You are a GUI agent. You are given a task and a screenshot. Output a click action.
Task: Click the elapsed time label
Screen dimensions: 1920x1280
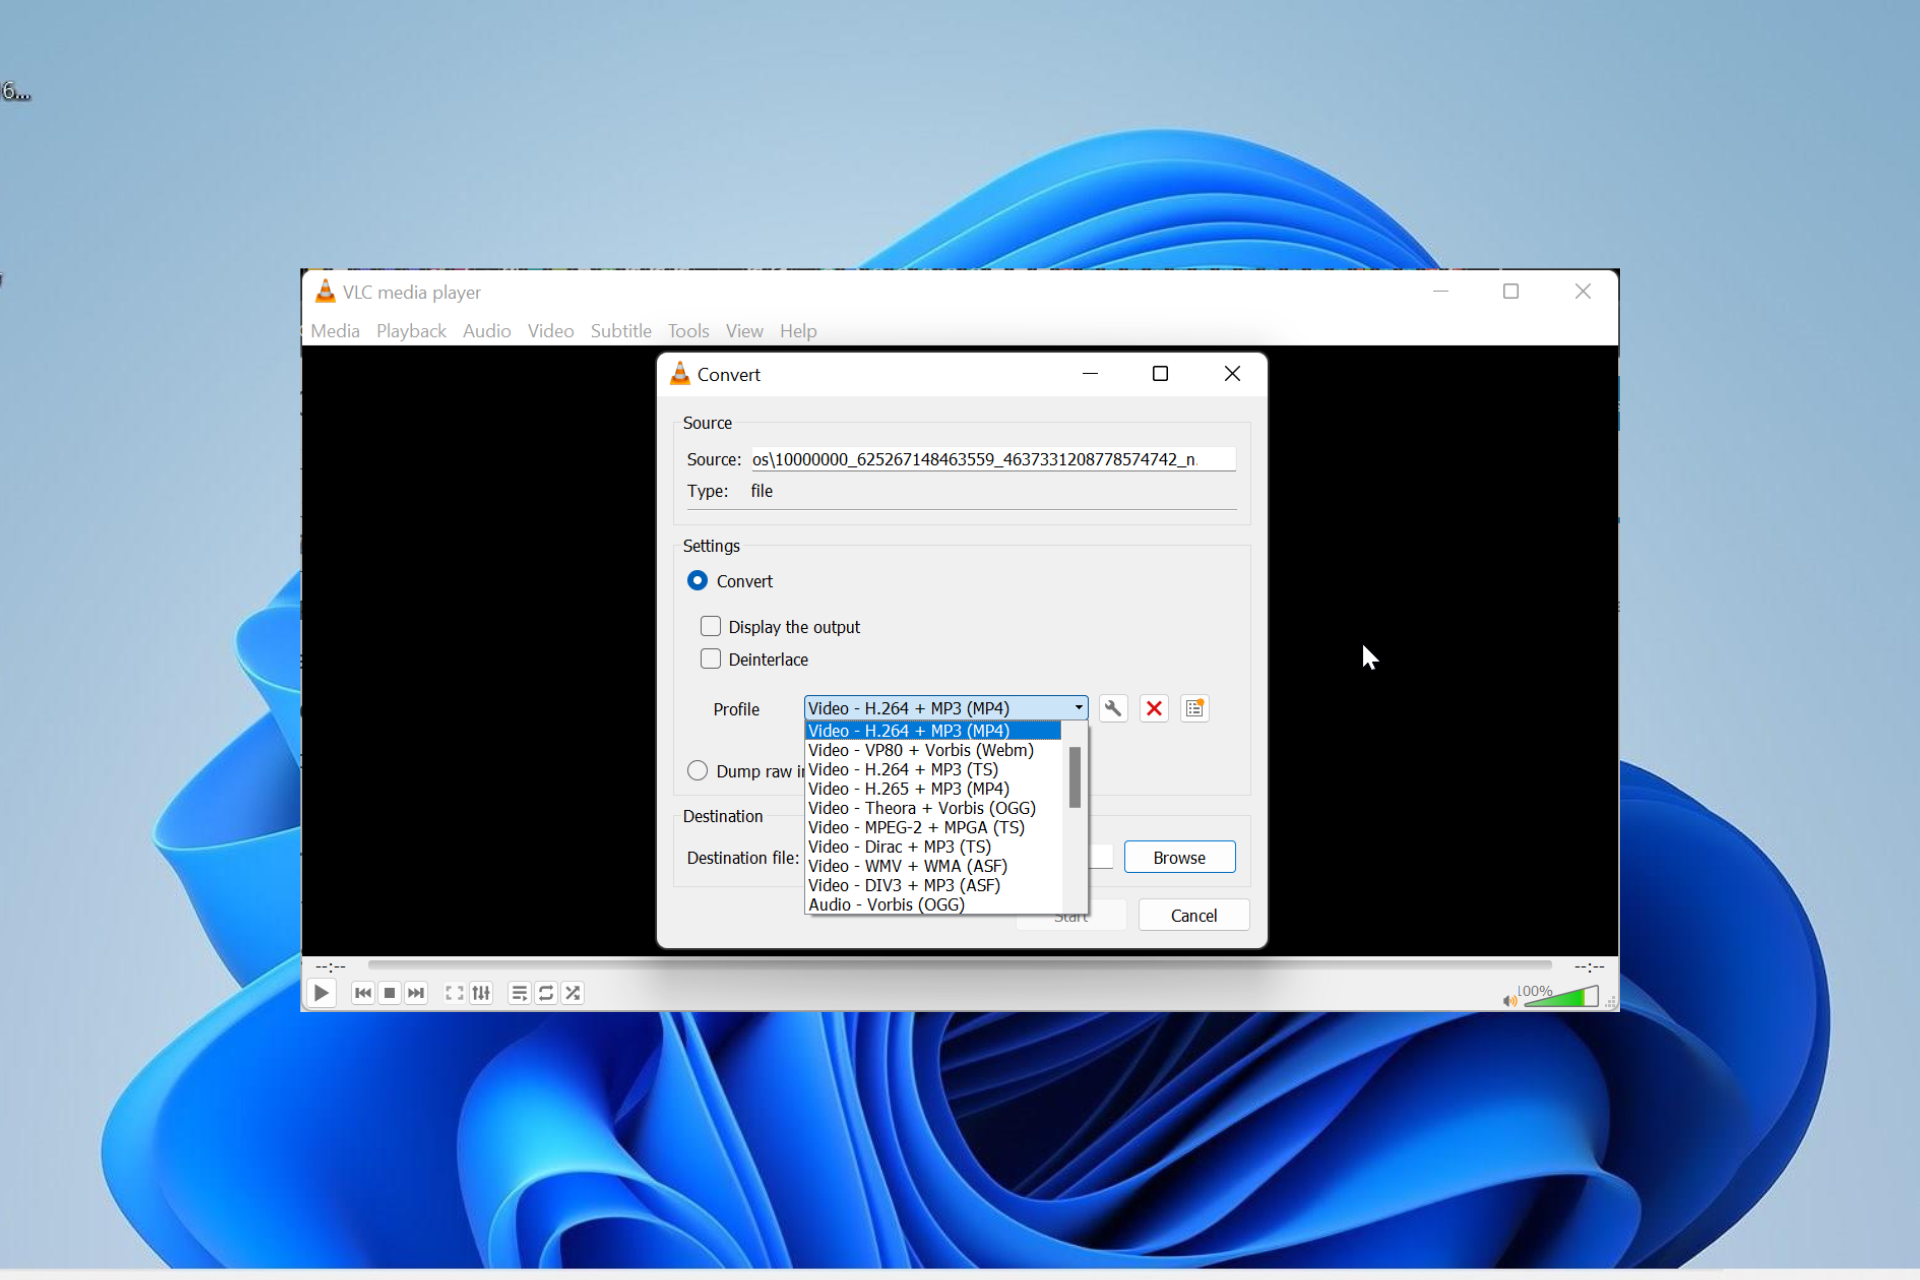click(330, 966)
